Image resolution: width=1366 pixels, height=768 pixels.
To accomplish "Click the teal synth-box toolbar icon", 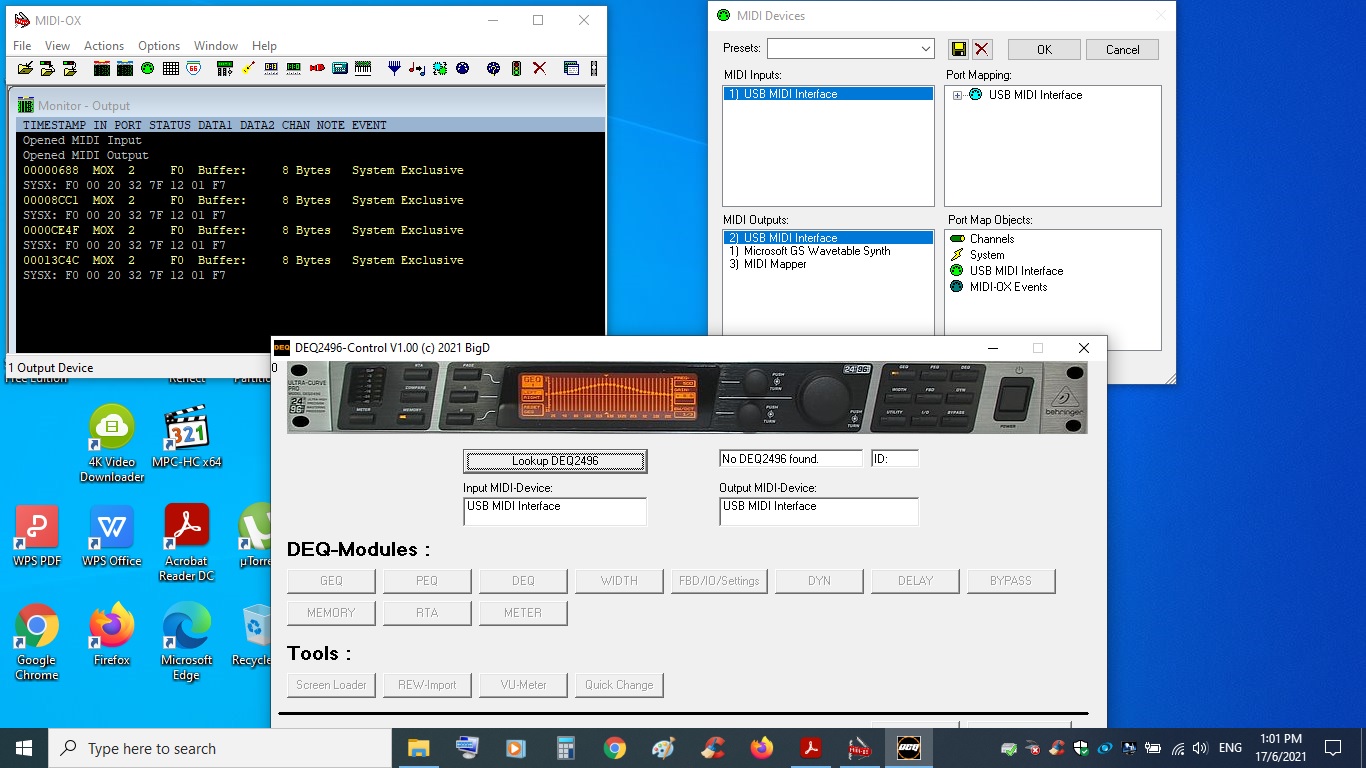I will (x=340, y=69).
